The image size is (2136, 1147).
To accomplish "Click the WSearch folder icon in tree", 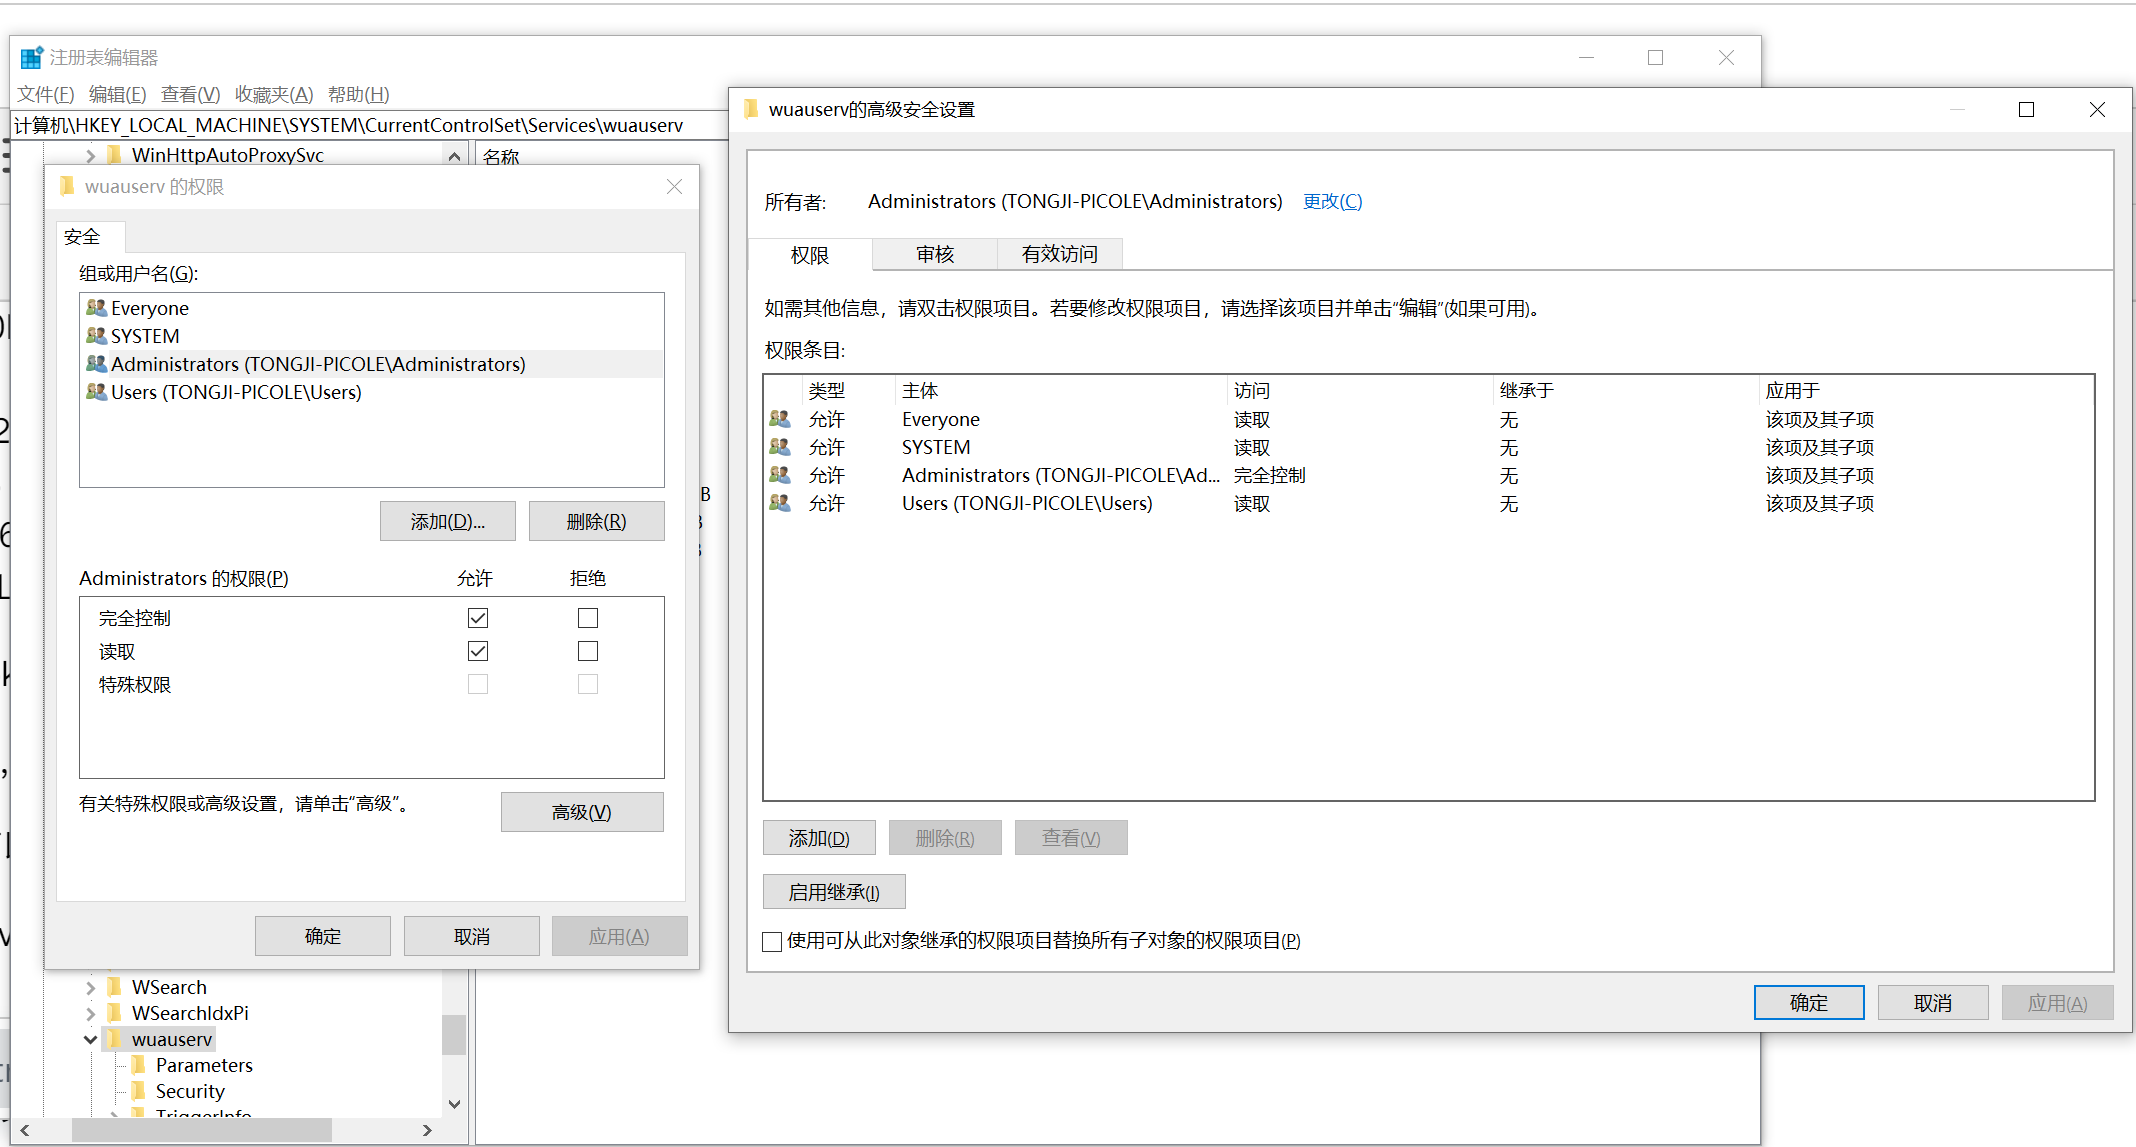I will pyautogui.click(x=115, y=987).
